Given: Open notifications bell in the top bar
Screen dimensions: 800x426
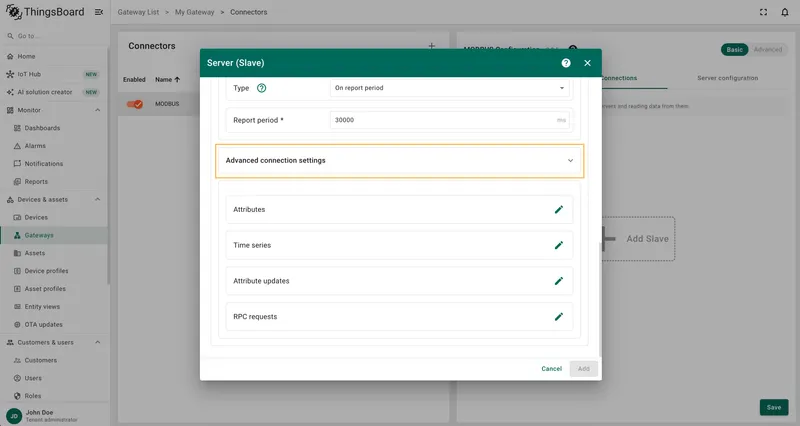Looking at the screenshot, I should pyautogui.click(x=785, y=12).
